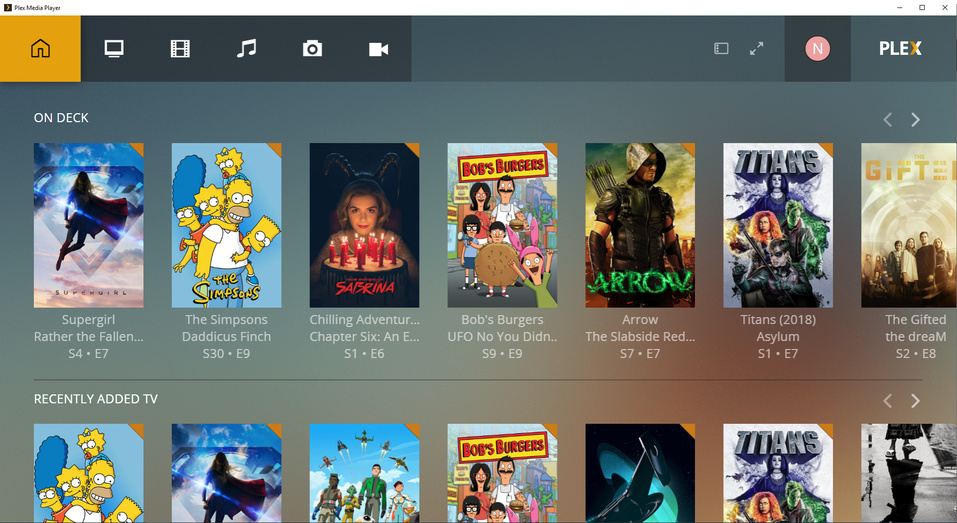The height and width of the screenshot is (523, 957).
Task: Click the 'Titans (2018)' title text
Action: [778, 320]
